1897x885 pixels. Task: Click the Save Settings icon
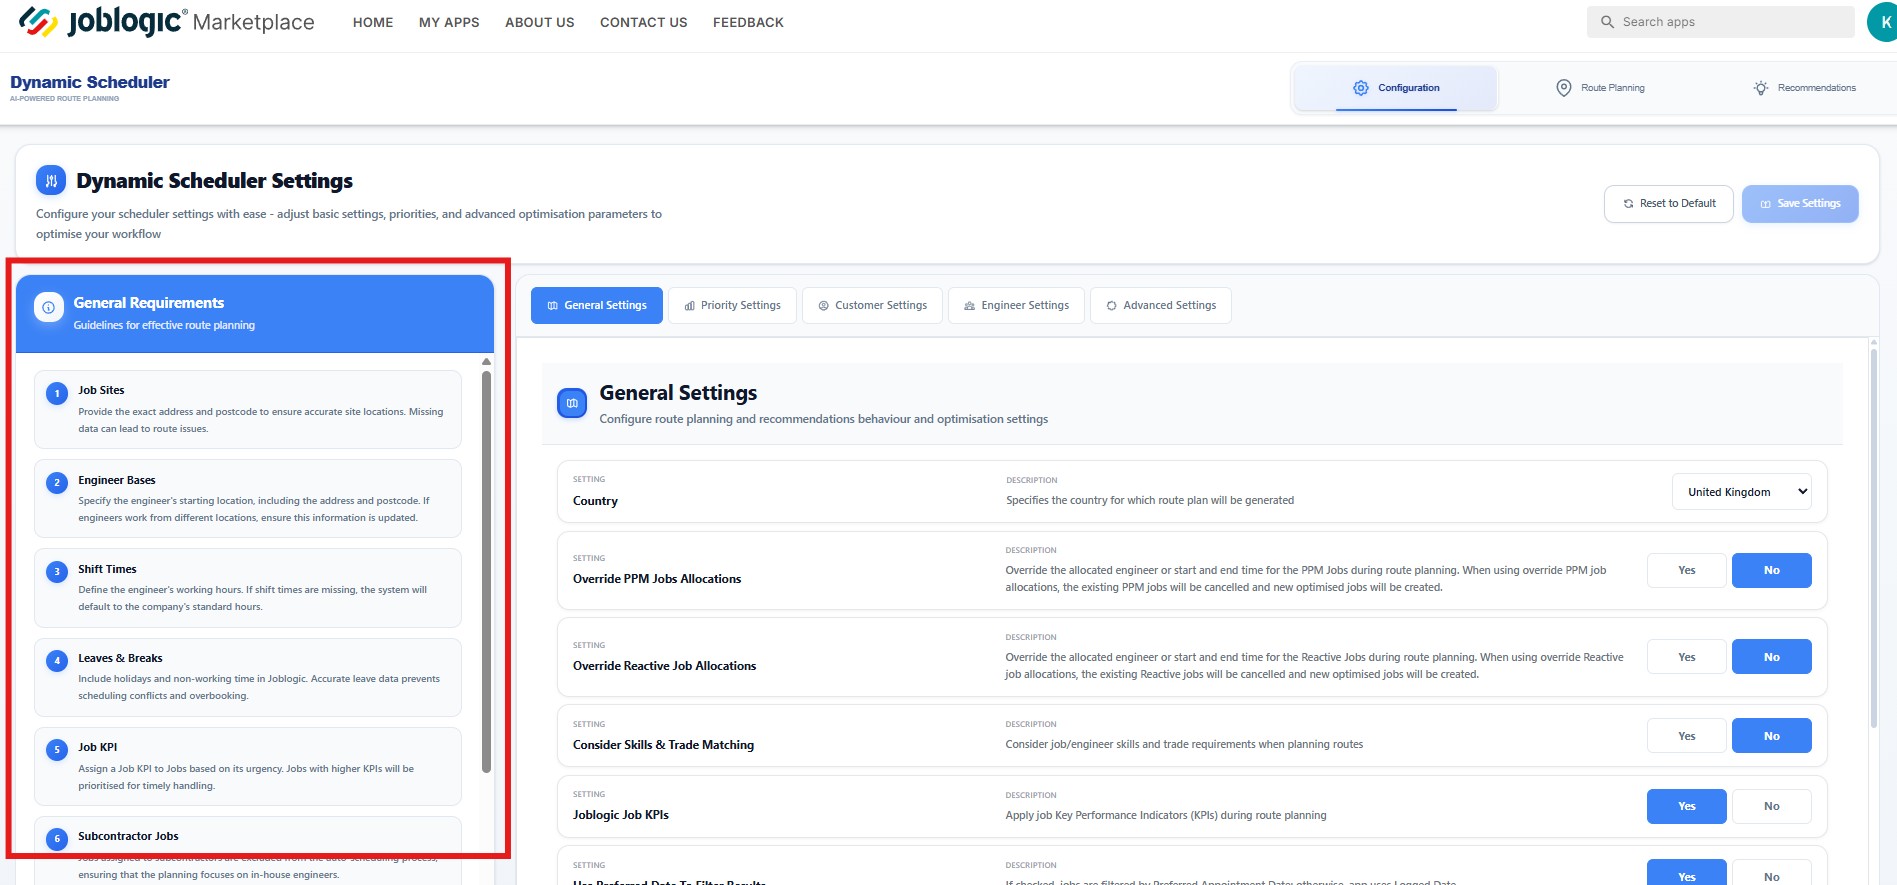coord(1766,204)
